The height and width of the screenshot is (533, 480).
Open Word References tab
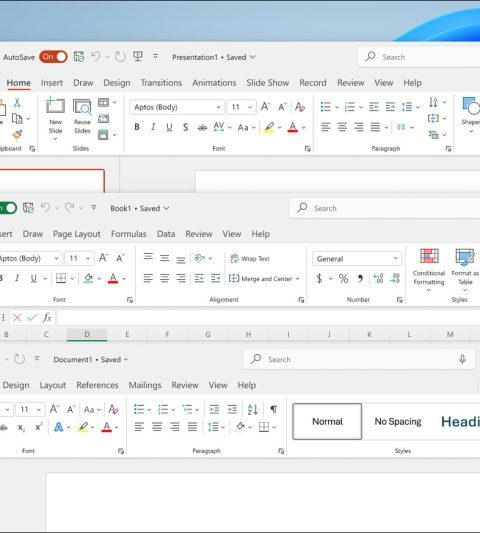(x=97, y=385)
